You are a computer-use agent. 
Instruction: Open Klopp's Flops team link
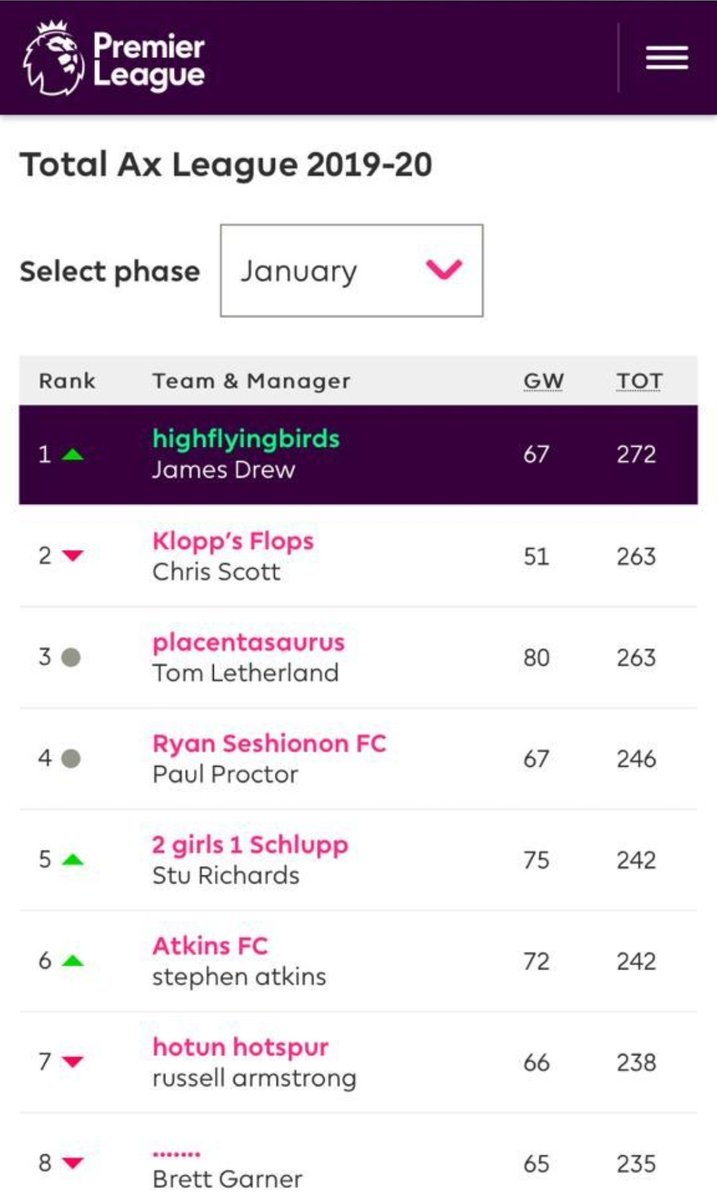pos(233,541)
